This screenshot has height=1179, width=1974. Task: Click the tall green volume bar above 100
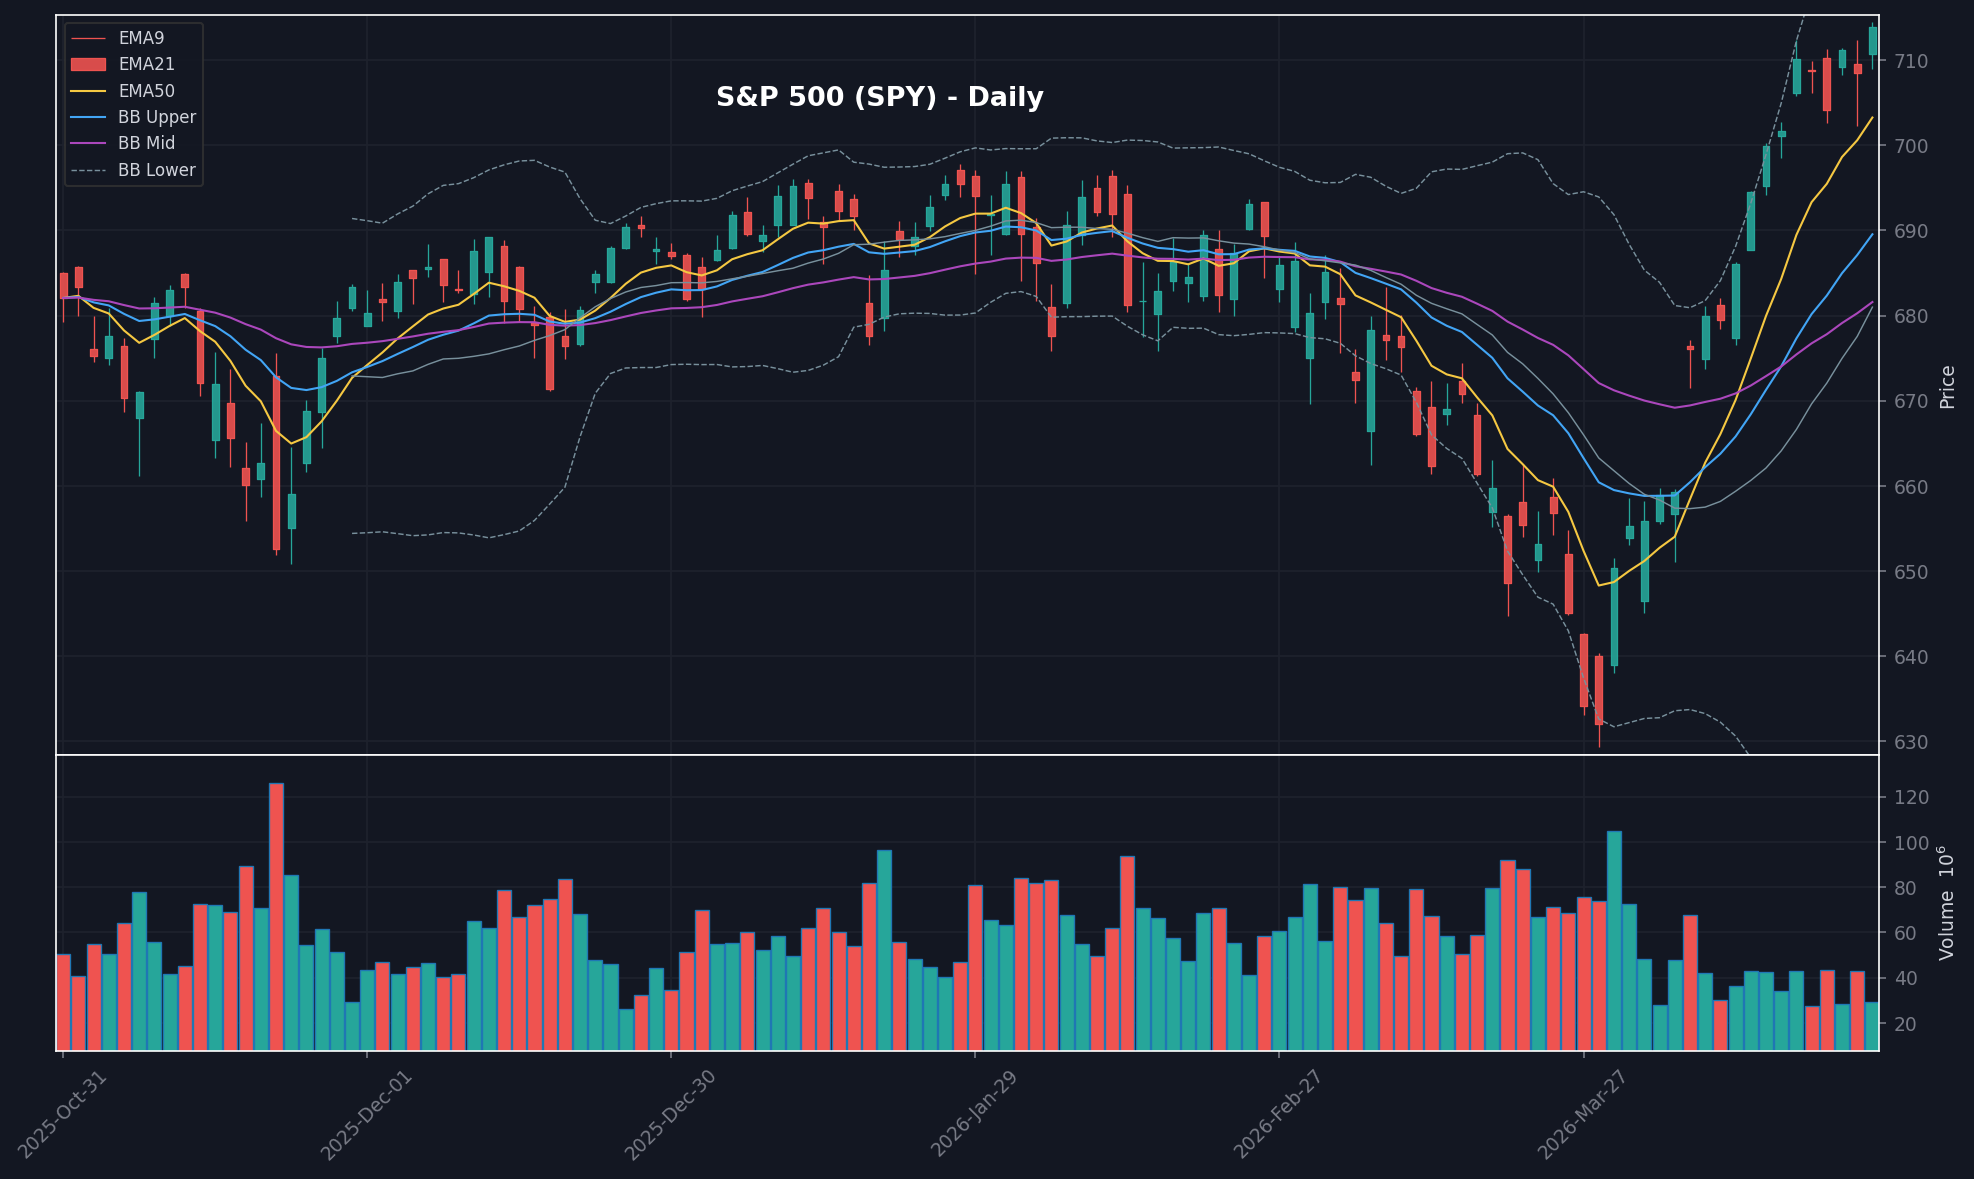click(x=1614, y=941)
